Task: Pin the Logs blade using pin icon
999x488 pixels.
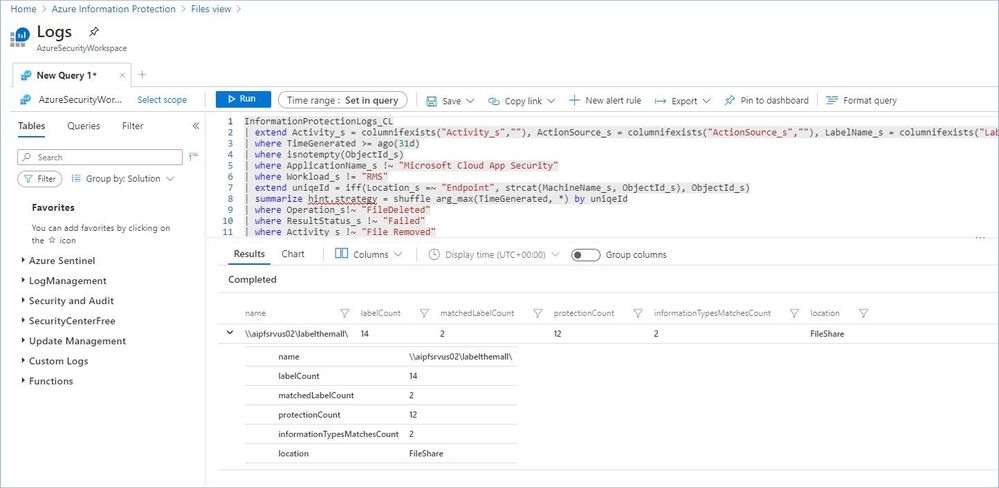Action: (x=94, y=32)
